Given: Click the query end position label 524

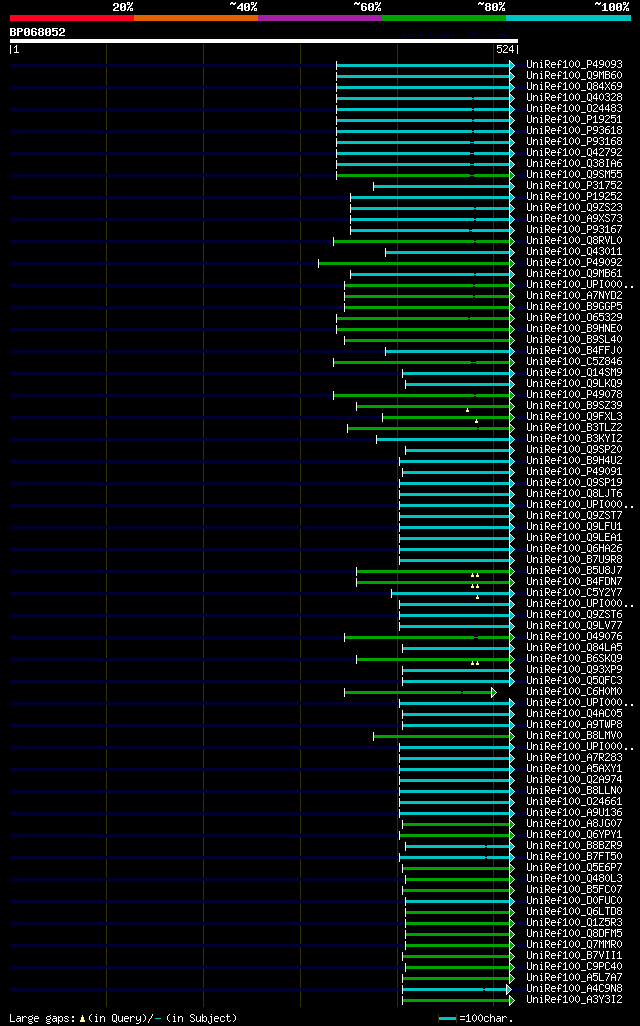Looking at the screenshot, I should (505, 49).
